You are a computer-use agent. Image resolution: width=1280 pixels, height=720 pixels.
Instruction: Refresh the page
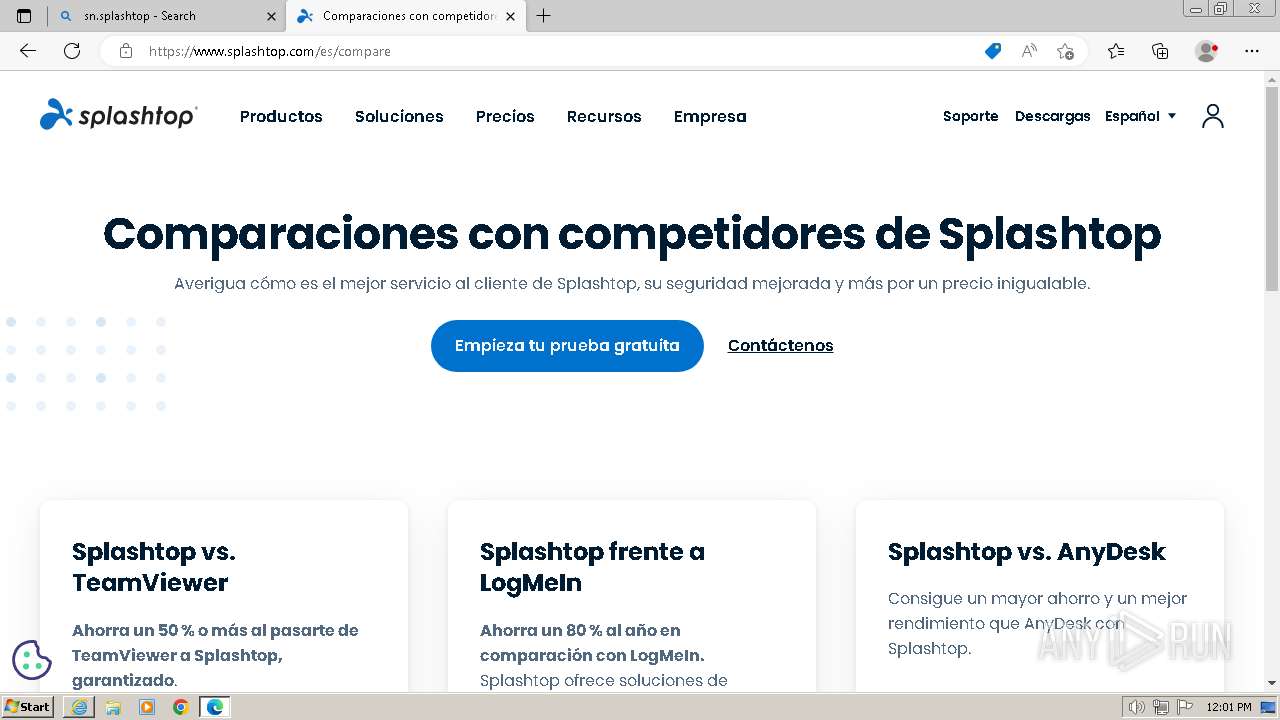click(x=72, y=51)
